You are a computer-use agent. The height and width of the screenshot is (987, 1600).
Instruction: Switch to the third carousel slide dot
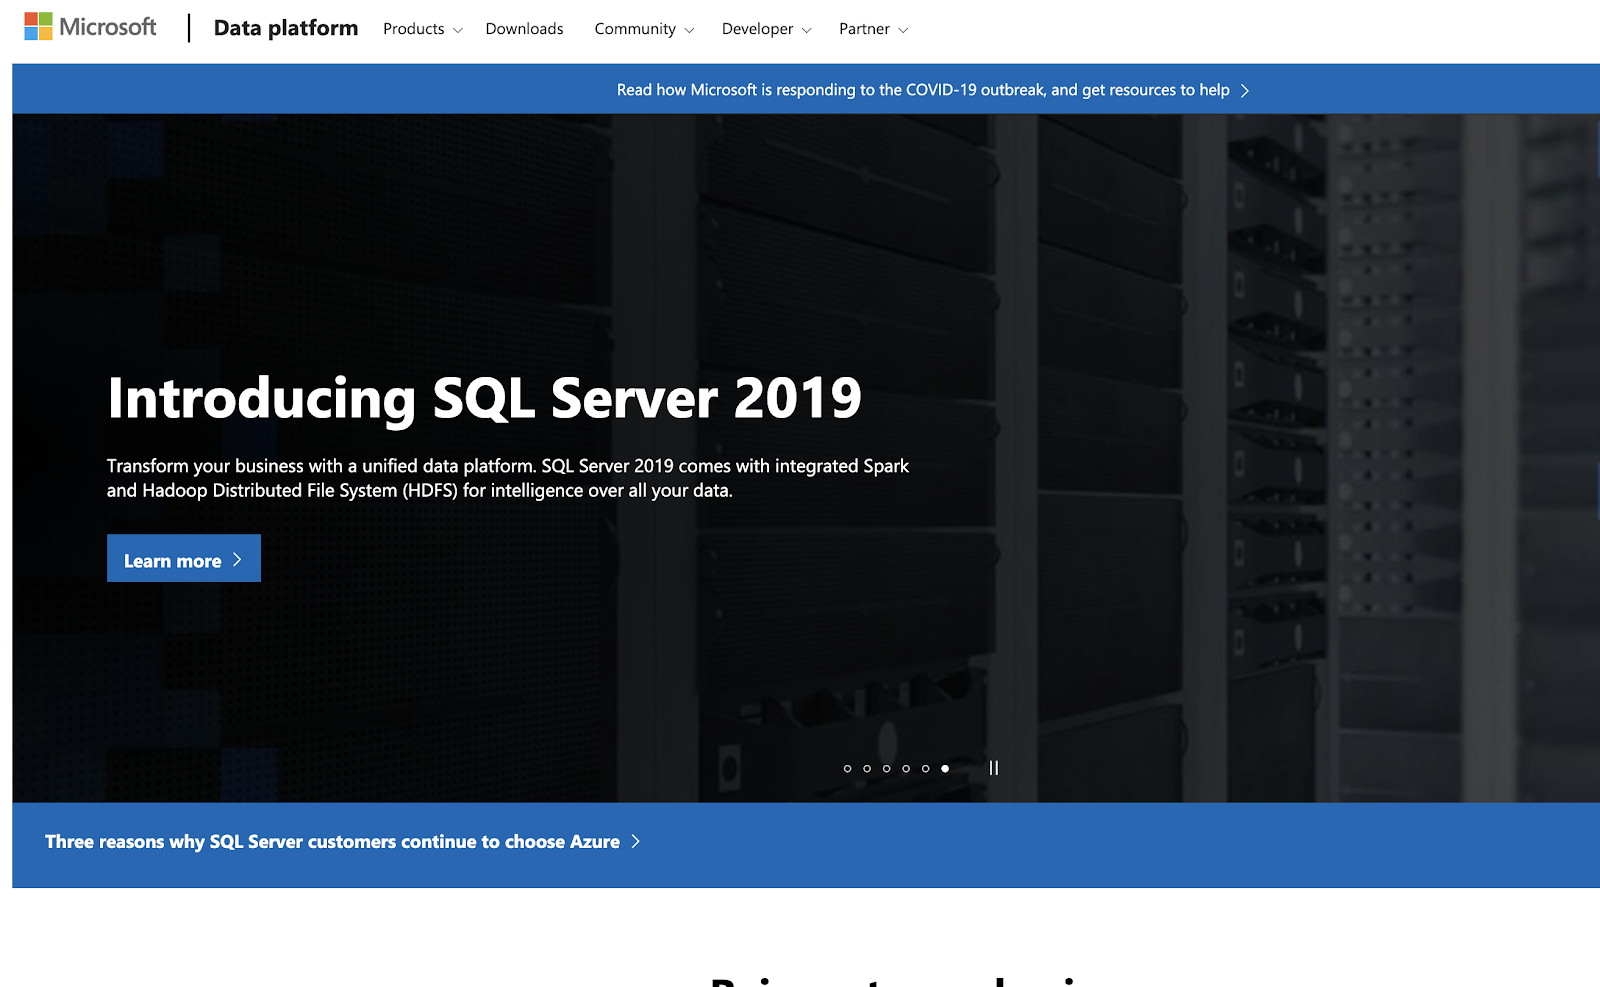(886, 768)
